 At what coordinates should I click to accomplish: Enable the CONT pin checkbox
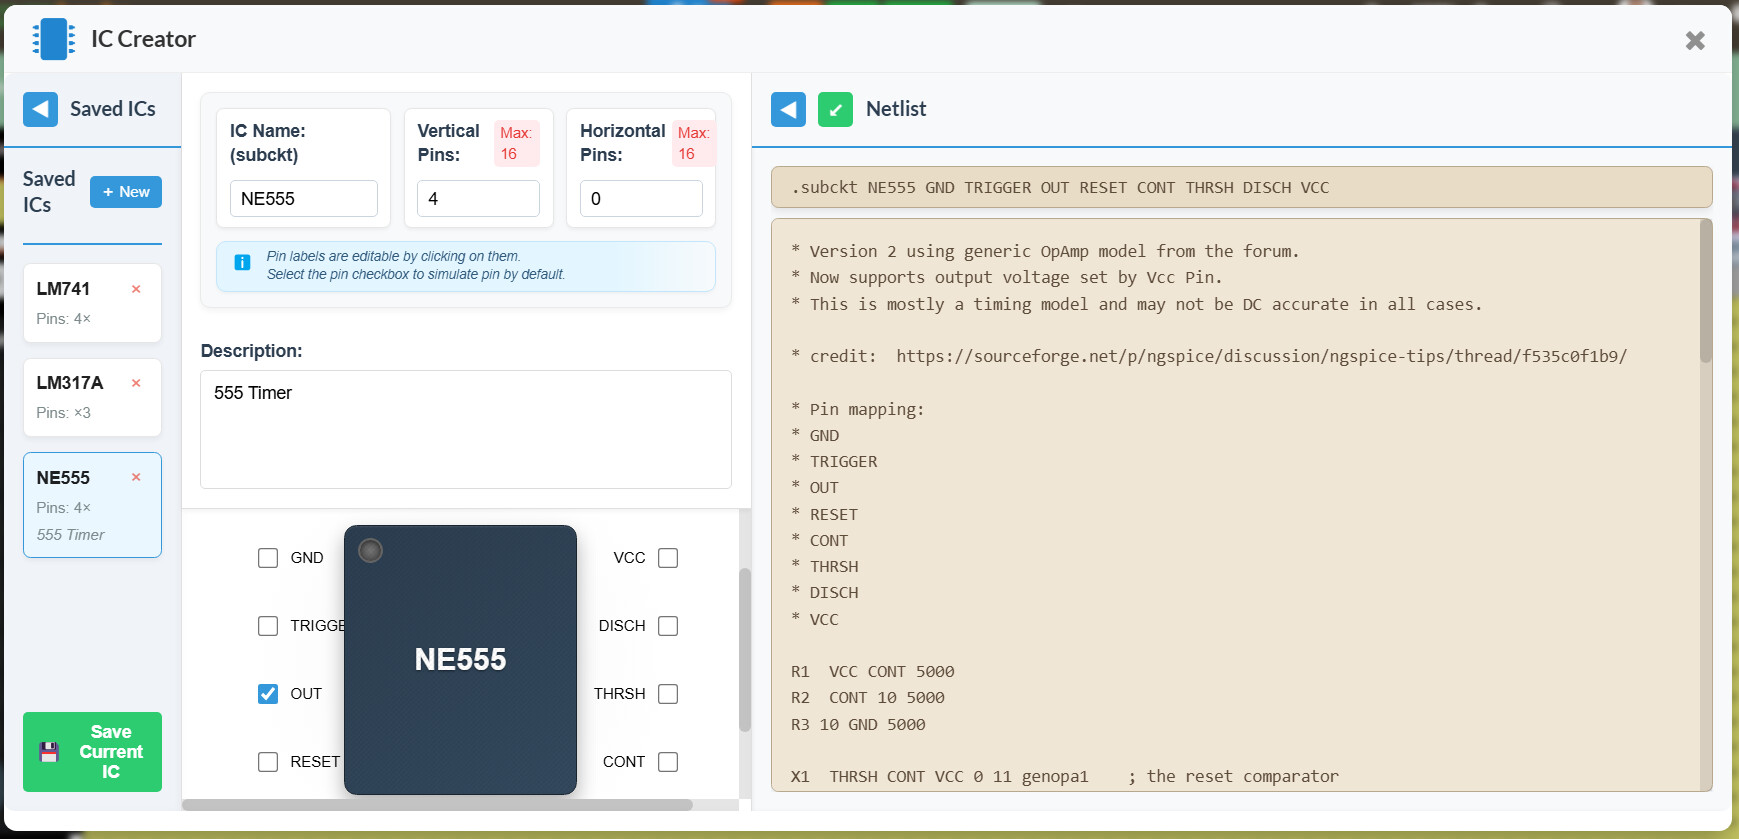click(x=668, y=762)
